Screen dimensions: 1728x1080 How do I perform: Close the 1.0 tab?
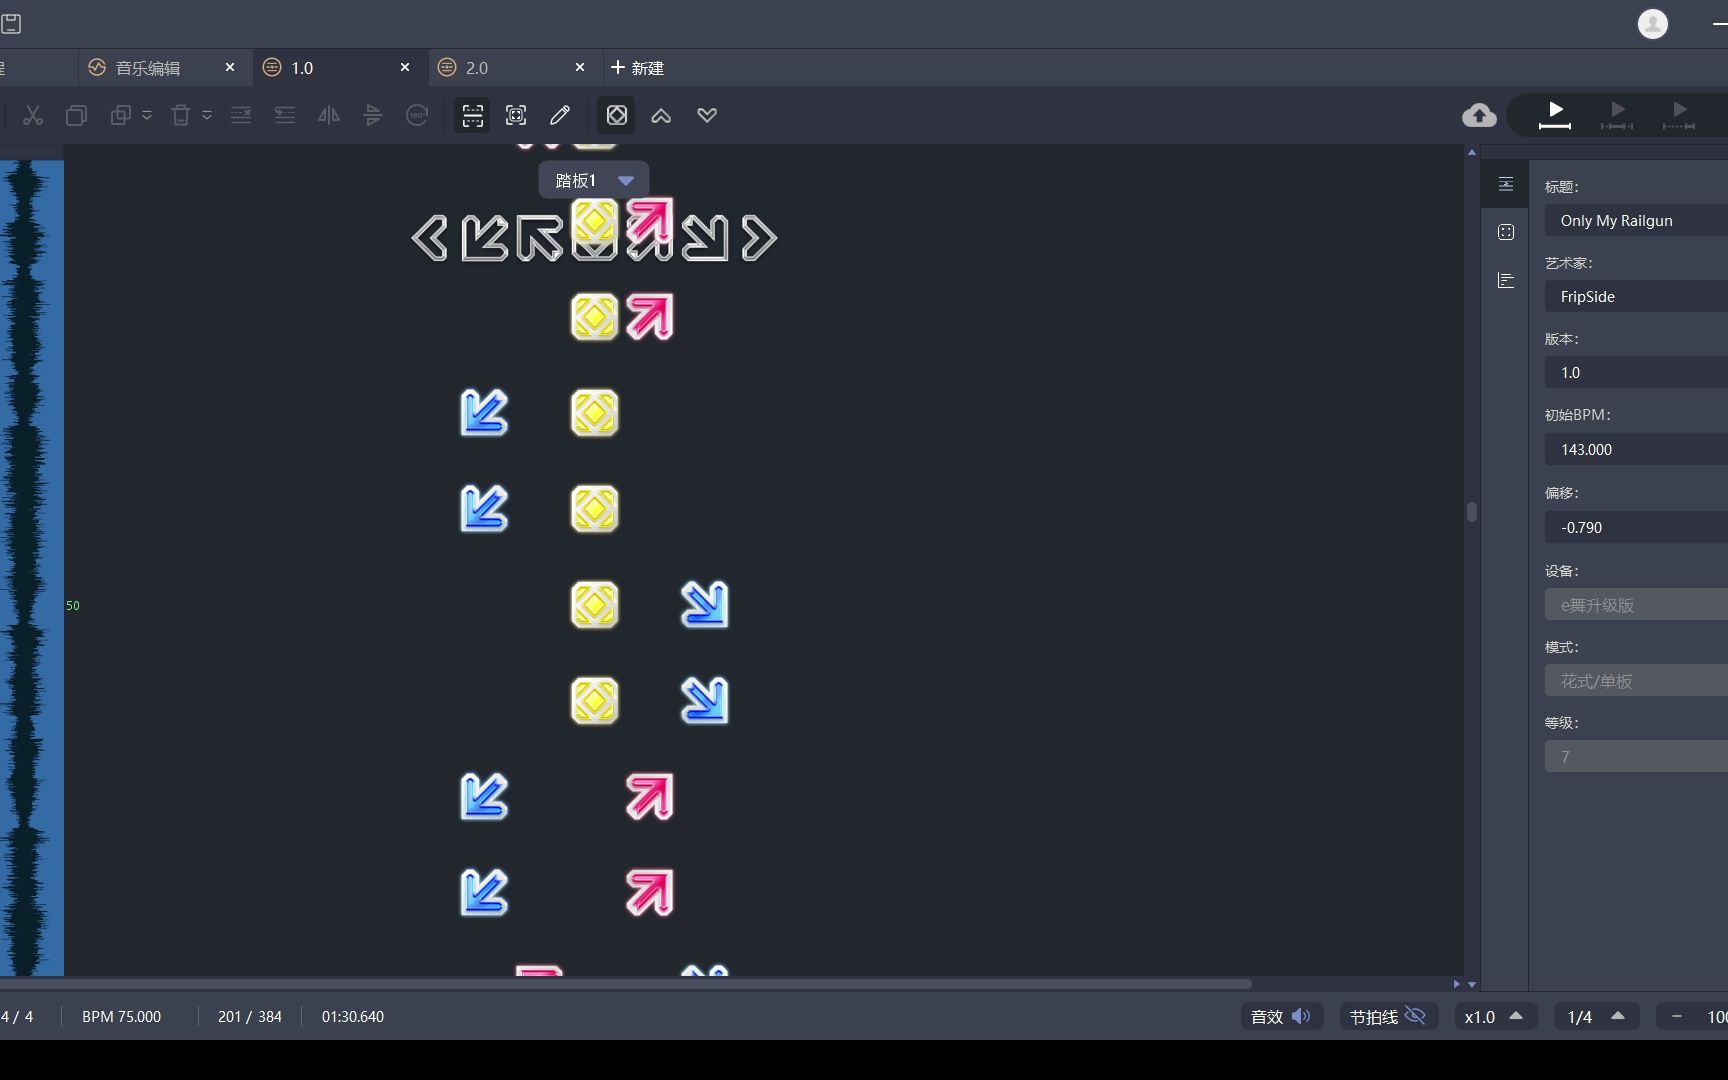(405, 67)
